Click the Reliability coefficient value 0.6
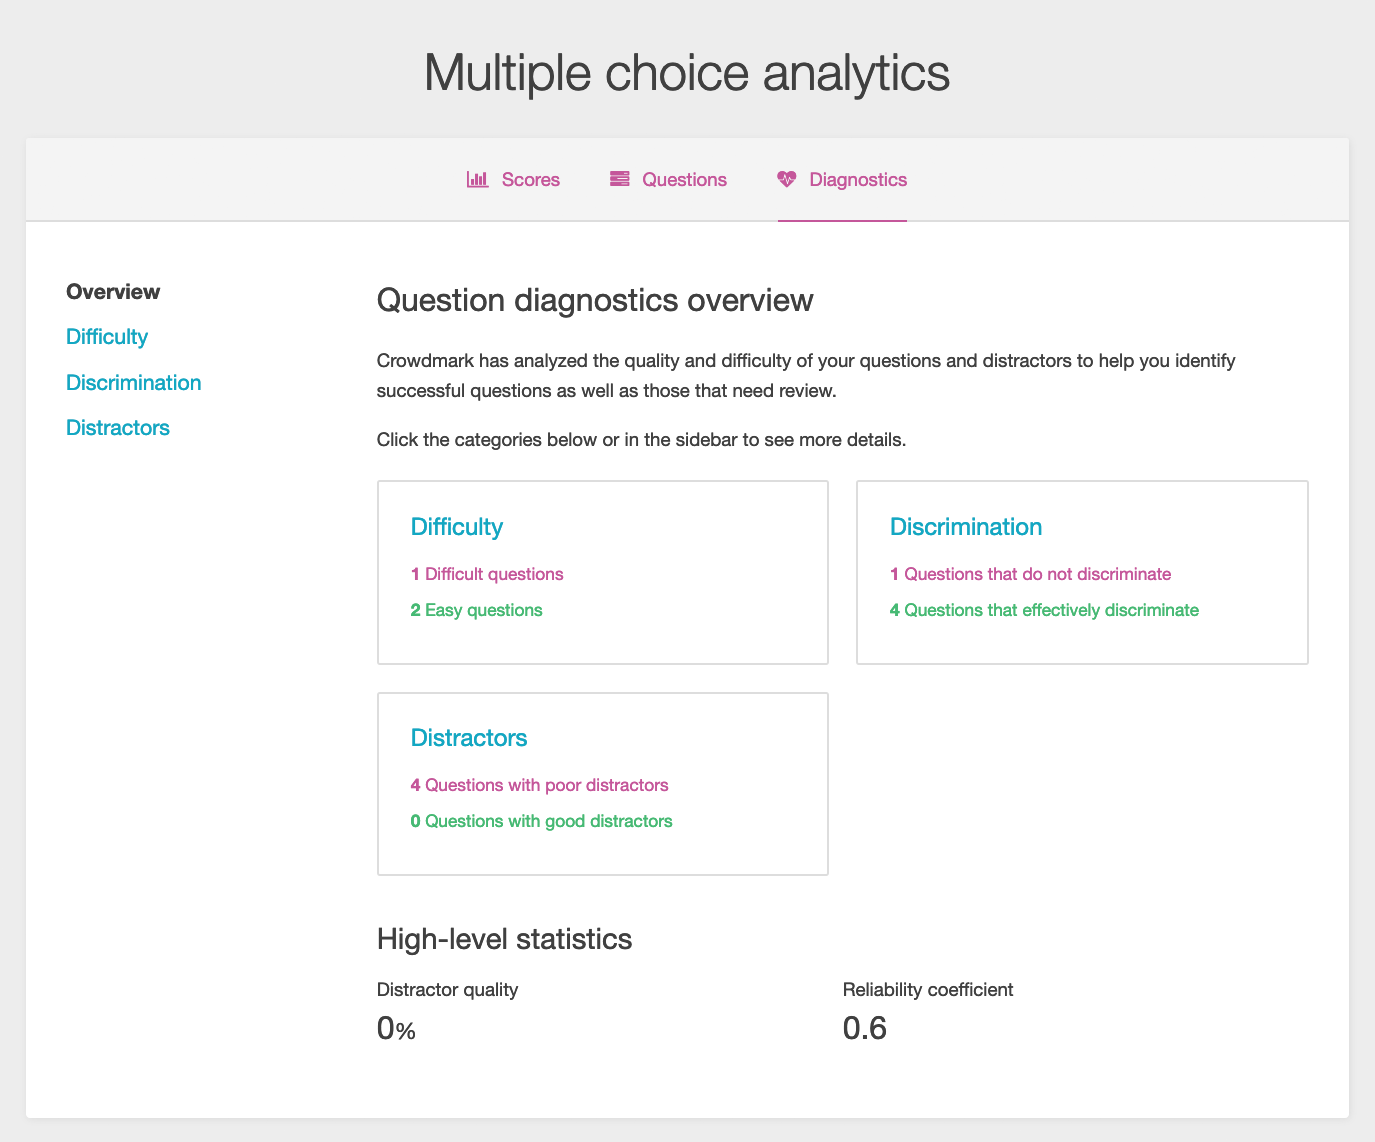 coord(865,1028)
